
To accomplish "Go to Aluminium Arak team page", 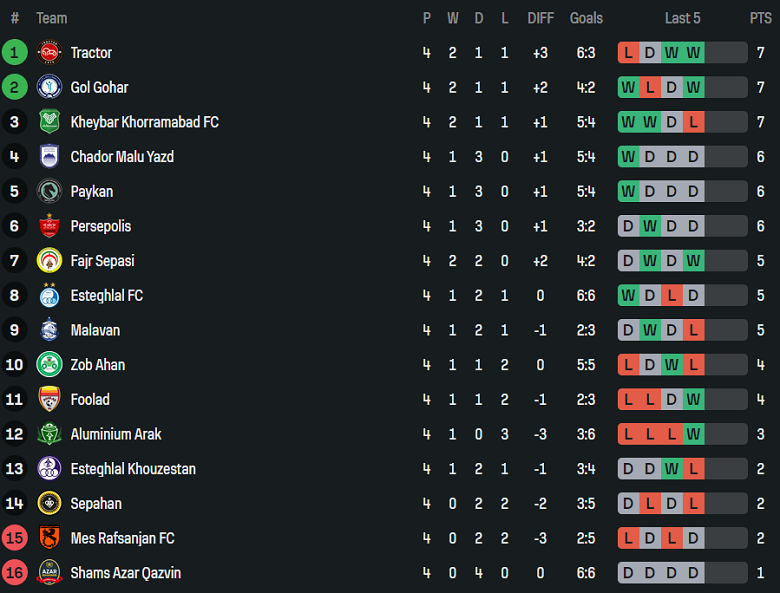I will 116,434.
